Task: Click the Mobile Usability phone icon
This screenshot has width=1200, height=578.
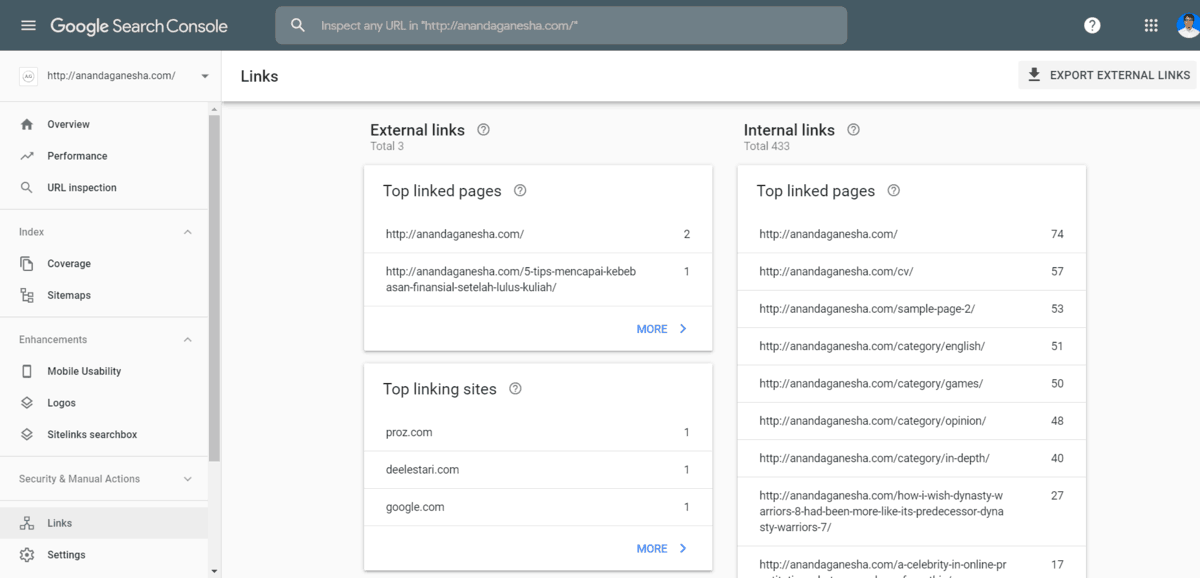Action: coord(27,371)
